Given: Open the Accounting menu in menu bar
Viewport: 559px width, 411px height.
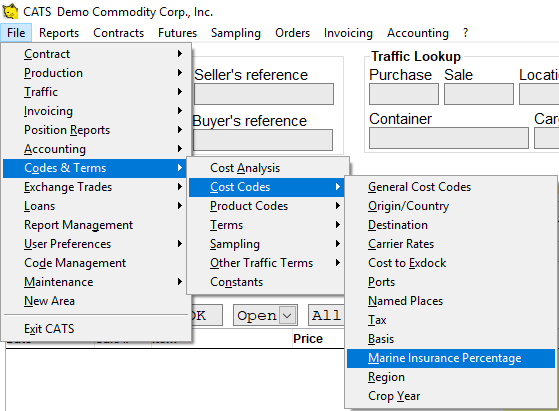Looking at the screenshot, I should click(x=417, y=33).
